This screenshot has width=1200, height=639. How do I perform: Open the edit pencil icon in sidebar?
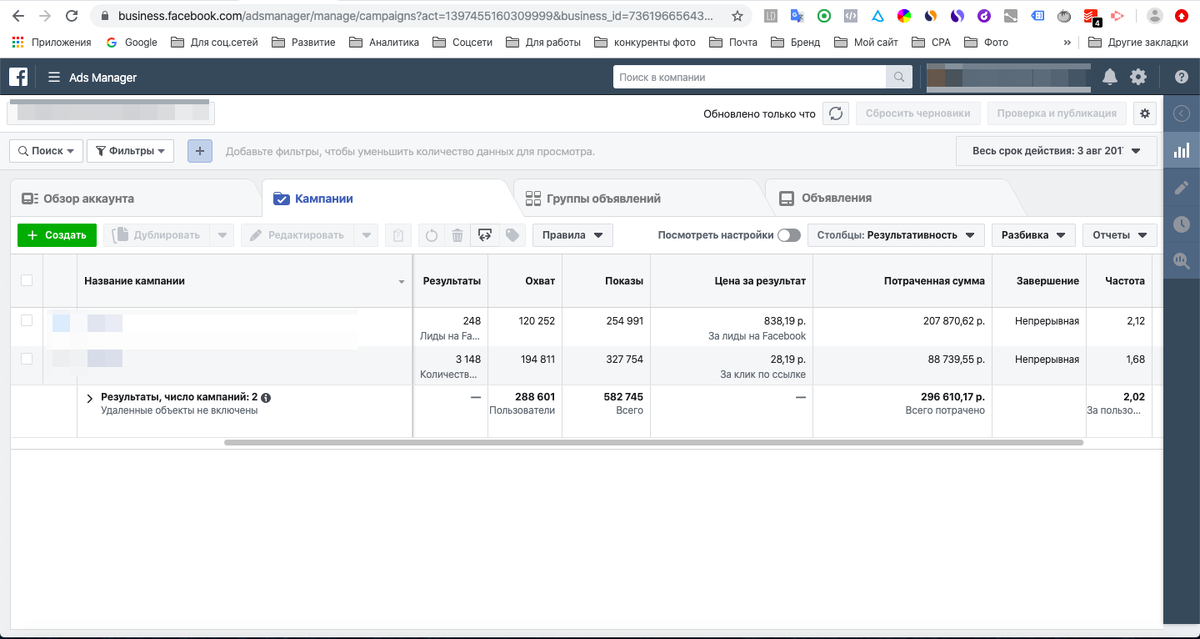coord(1181,187)
